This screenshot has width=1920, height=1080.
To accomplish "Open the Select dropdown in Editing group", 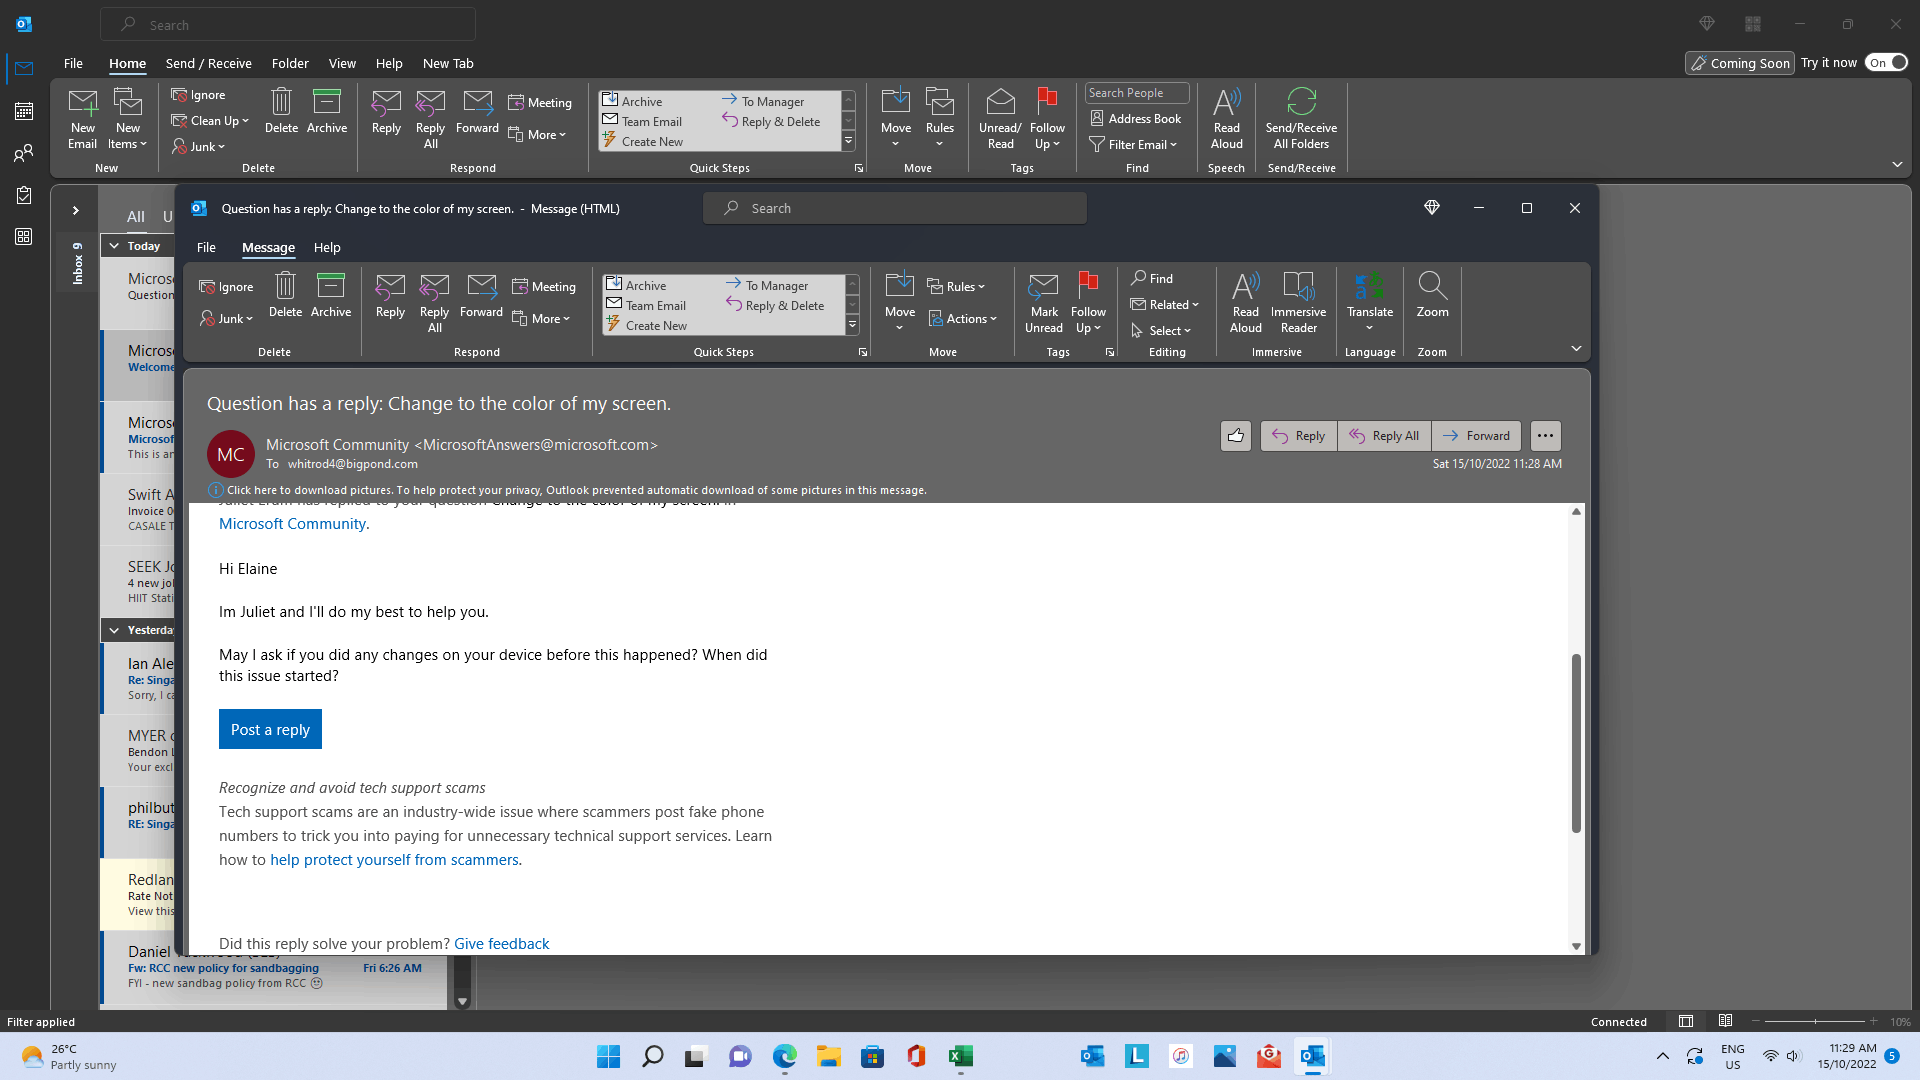I will tap(1161, 331).
